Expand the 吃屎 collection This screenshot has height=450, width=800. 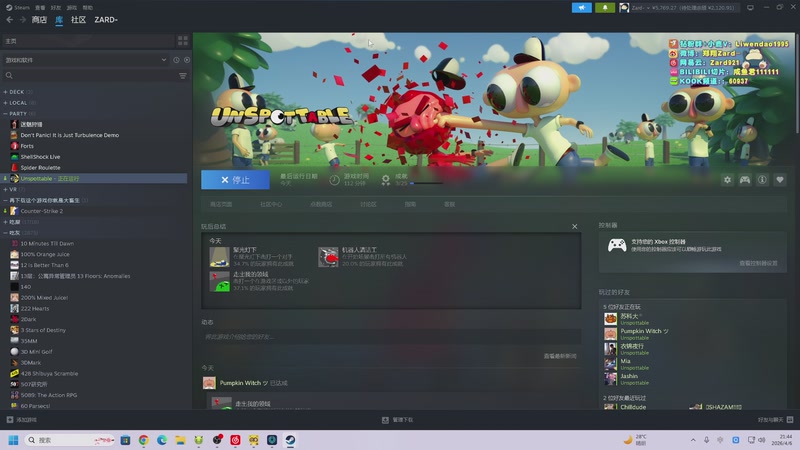pos(20,222)
